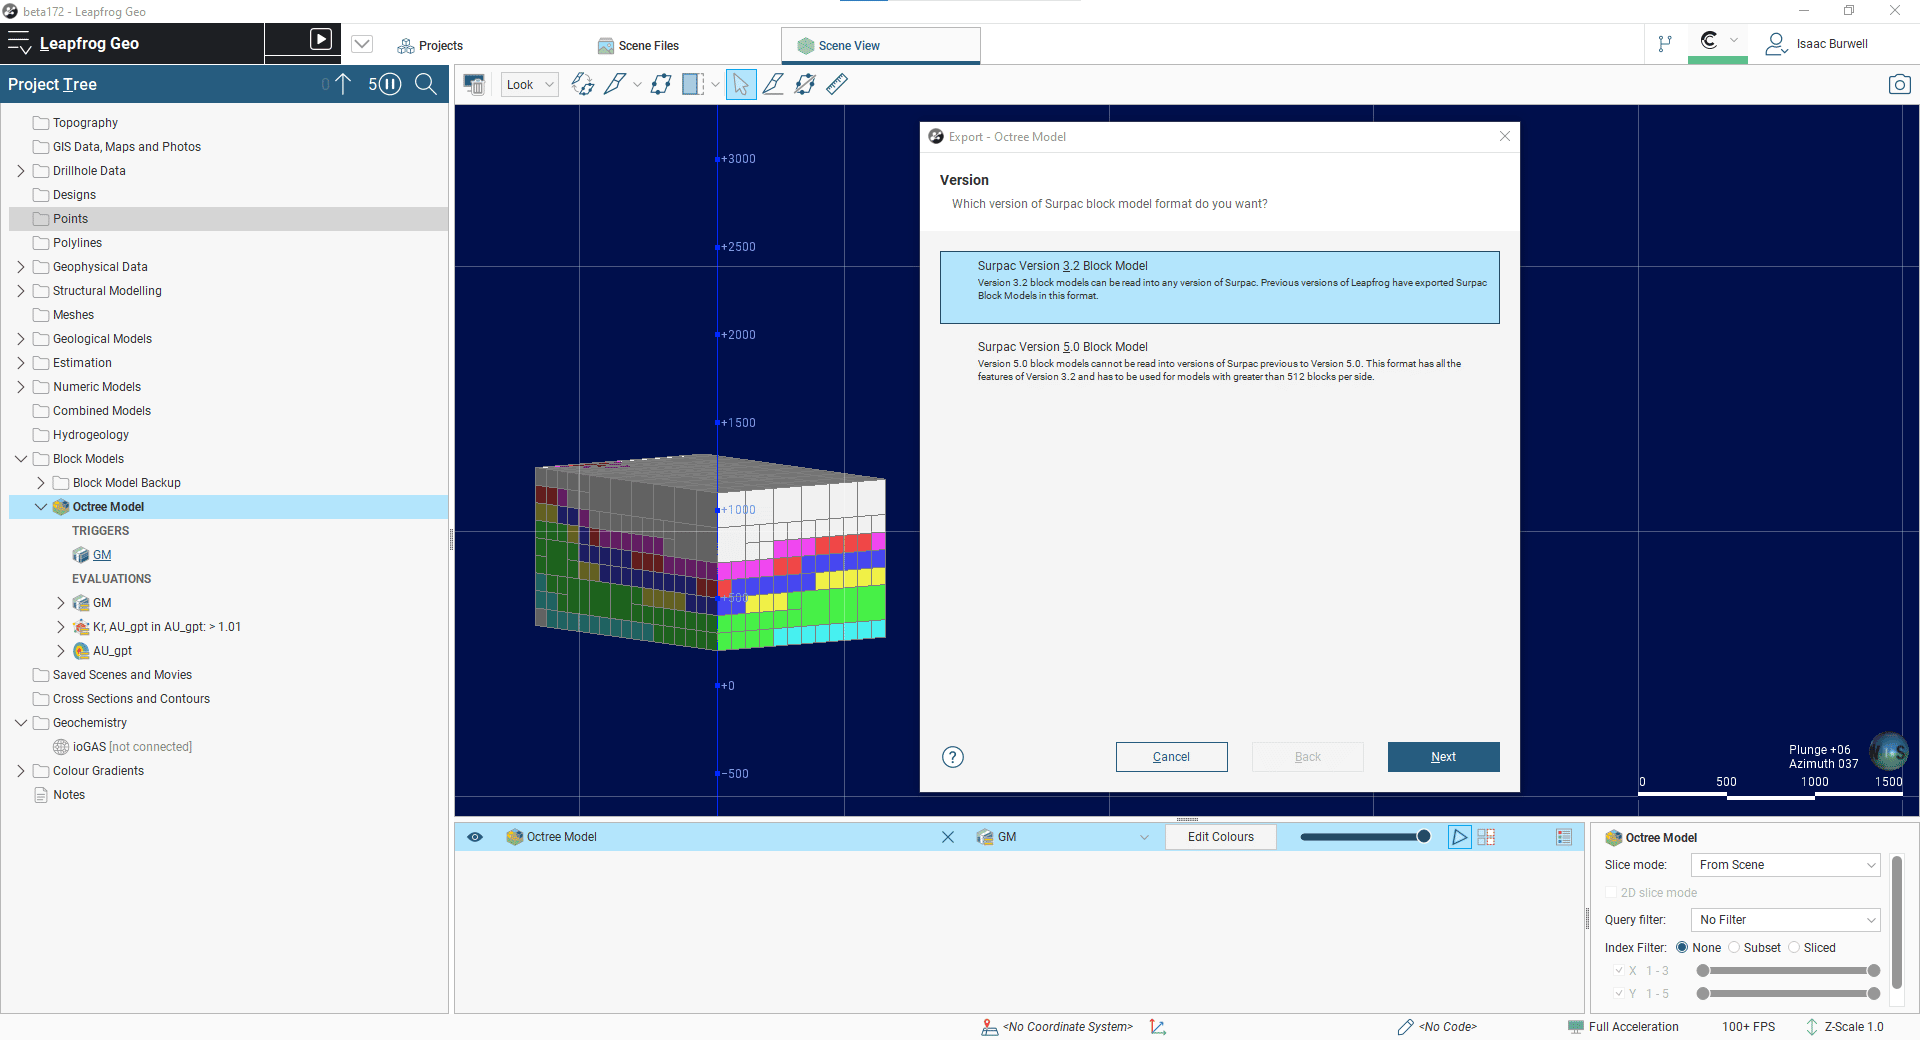Image resolution: width=1920 pixels, height=1040 pixels.
Task: Click the help question mark icon
Action: pos(953,757)
